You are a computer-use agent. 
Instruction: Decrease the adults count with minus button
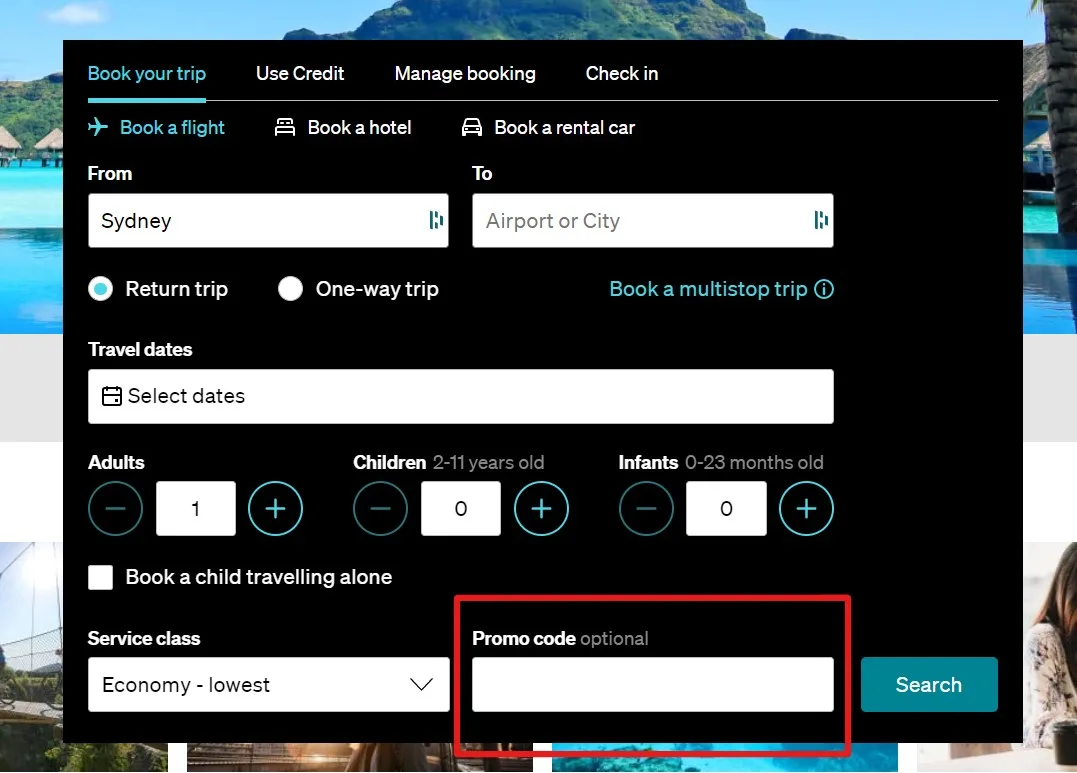tap(116, 509)
